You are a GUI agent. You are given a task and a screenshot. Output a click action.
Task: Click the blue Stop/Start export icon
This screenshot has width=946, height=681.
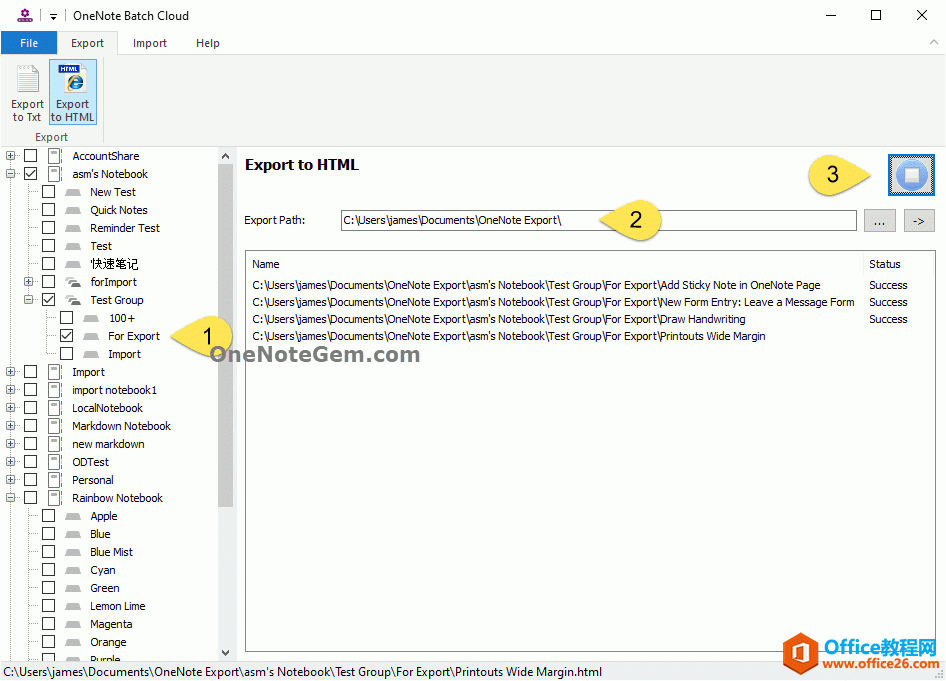[913, 174]
